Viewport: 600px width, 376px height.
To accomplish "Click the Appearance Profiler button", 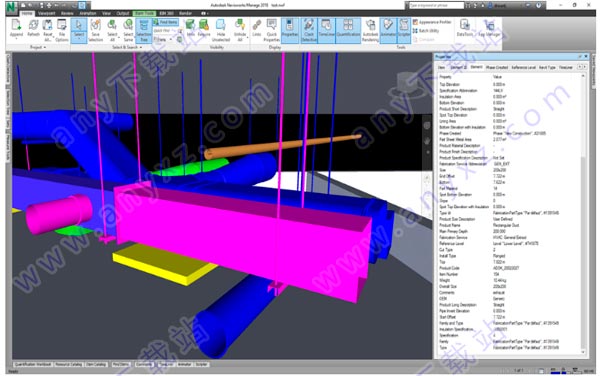I will pos(432,22).
